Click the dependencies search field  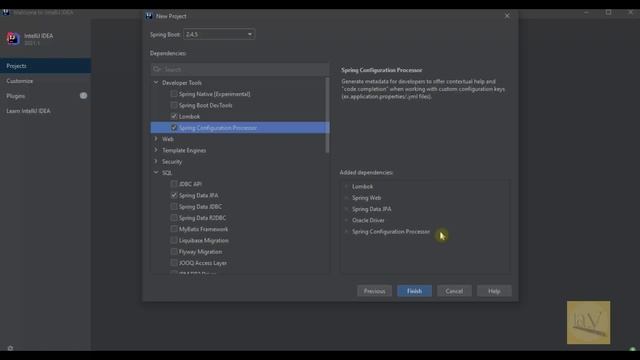point(240,69)
